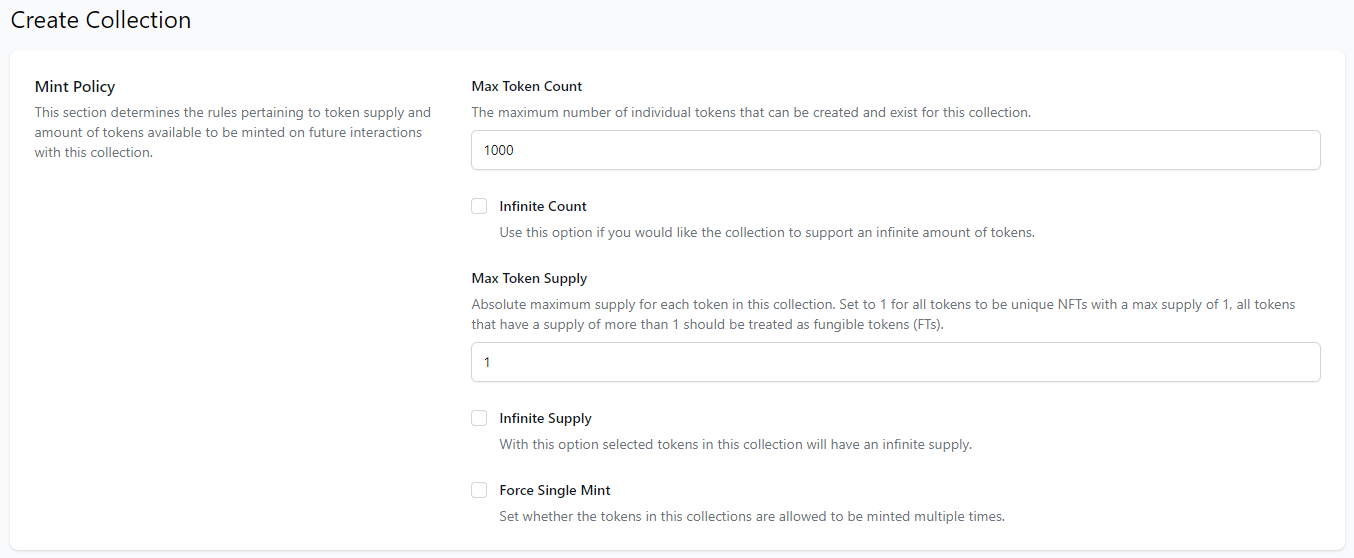The image size is (1354, 558).
Task: Click the minted multiple times help text
Action: pos(752,517)
